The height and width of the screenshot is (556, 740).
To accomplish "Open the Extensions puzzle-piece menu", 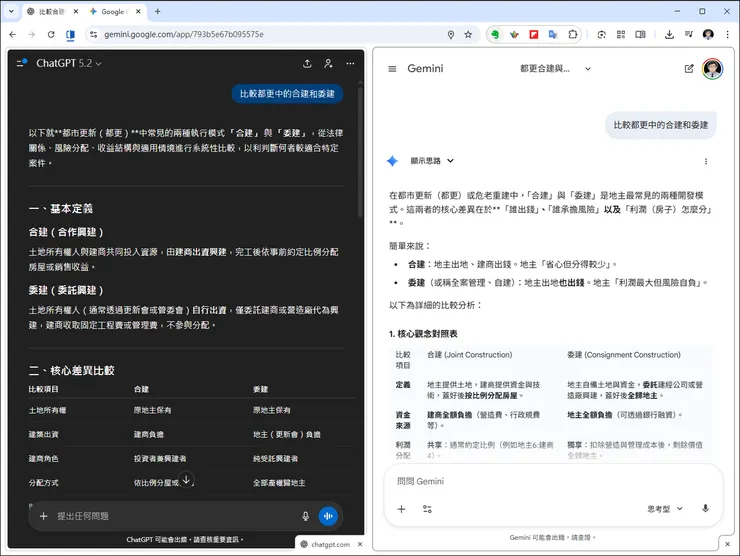I will click(x=572, y=34).
